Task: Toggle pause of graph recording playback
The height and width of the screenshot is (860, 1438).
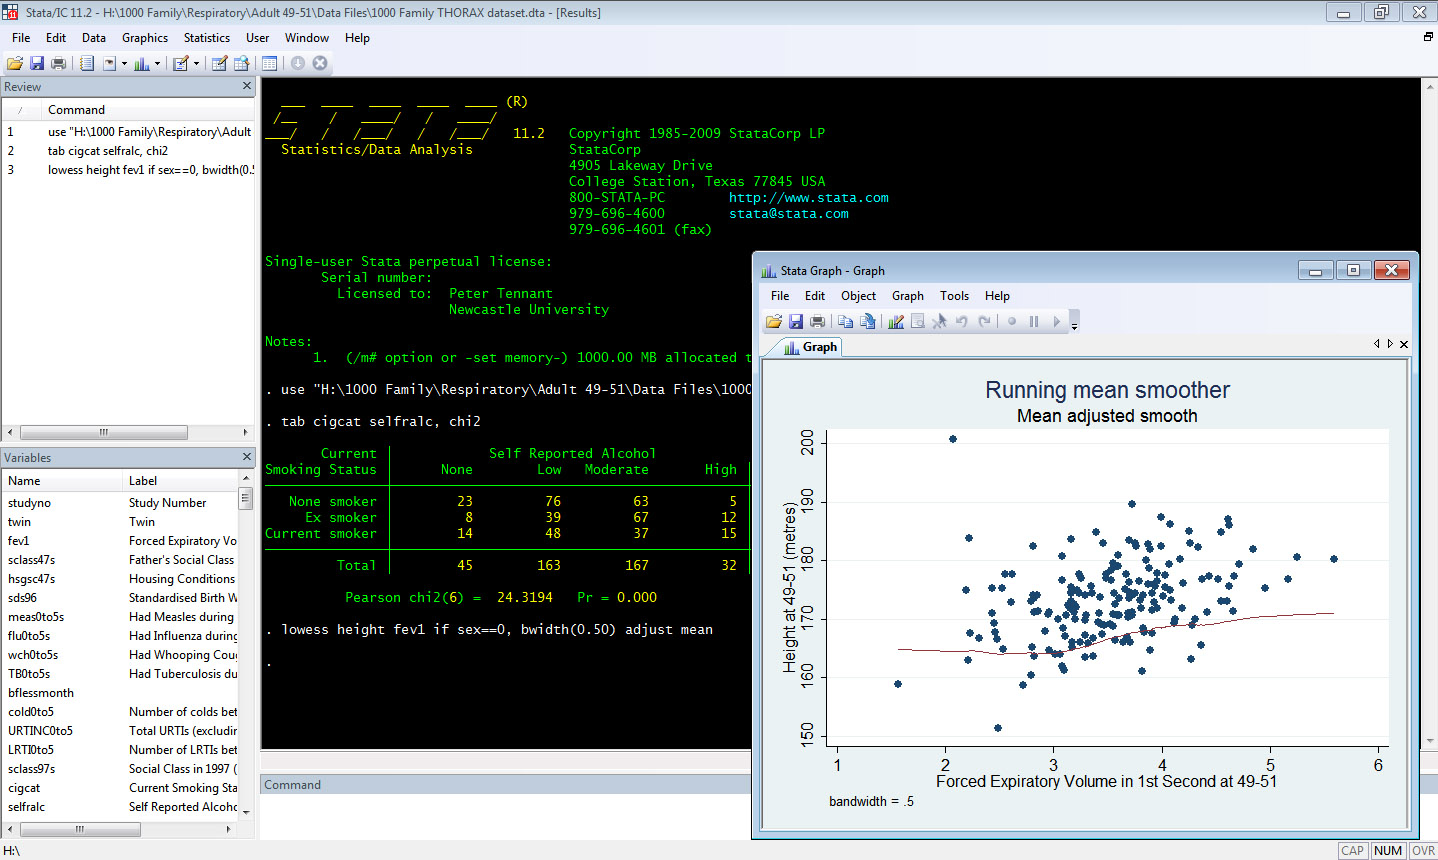Action: coord(1034,321)
